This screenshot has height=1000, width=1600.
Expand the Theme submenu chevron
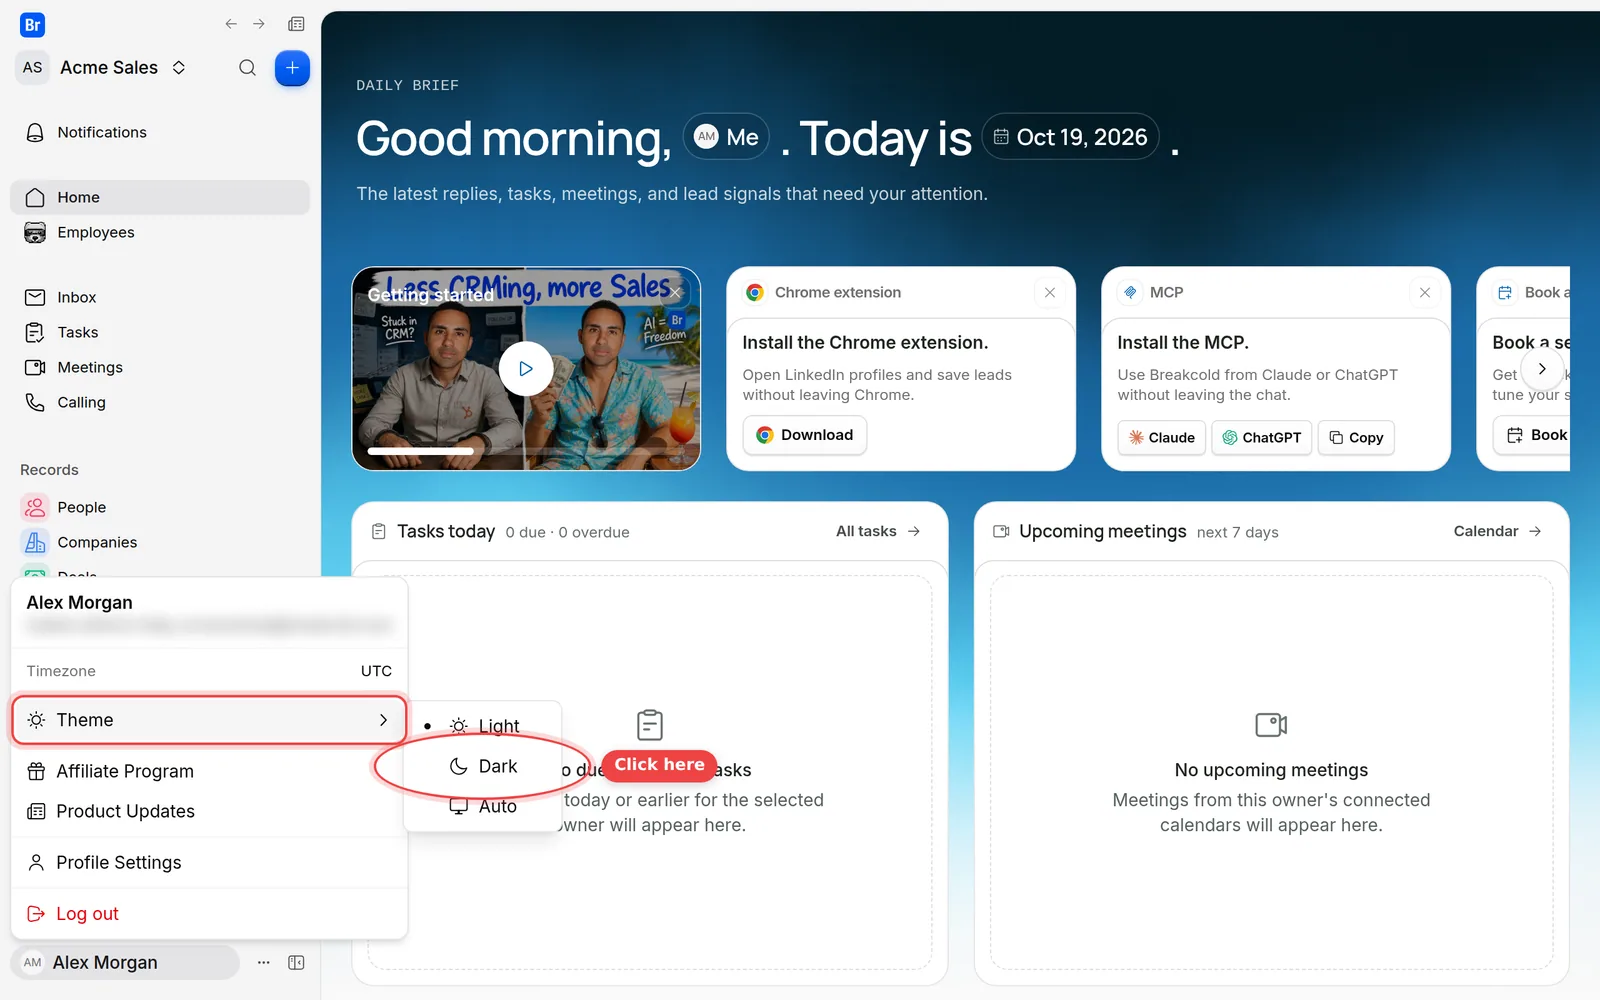coord(383,720)
